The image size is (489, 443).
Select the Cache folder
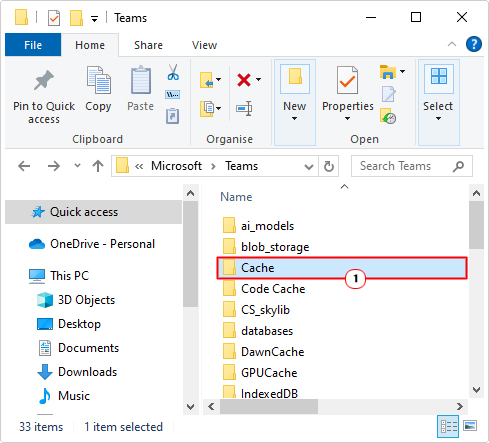point(342,268)
